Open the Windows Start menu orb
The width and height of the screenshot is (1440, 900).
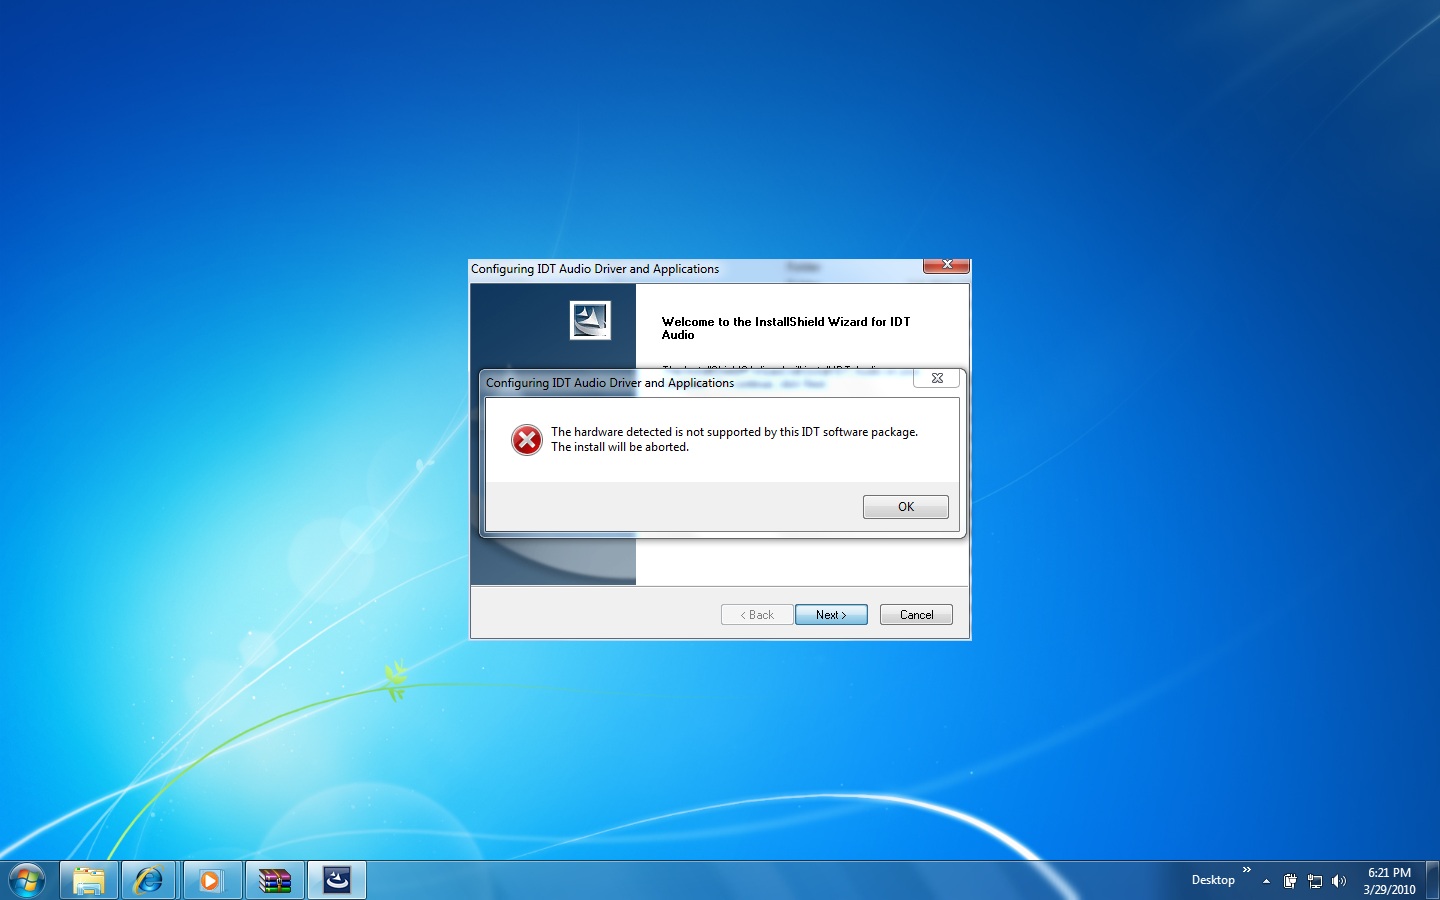click(x=27, y=880)
